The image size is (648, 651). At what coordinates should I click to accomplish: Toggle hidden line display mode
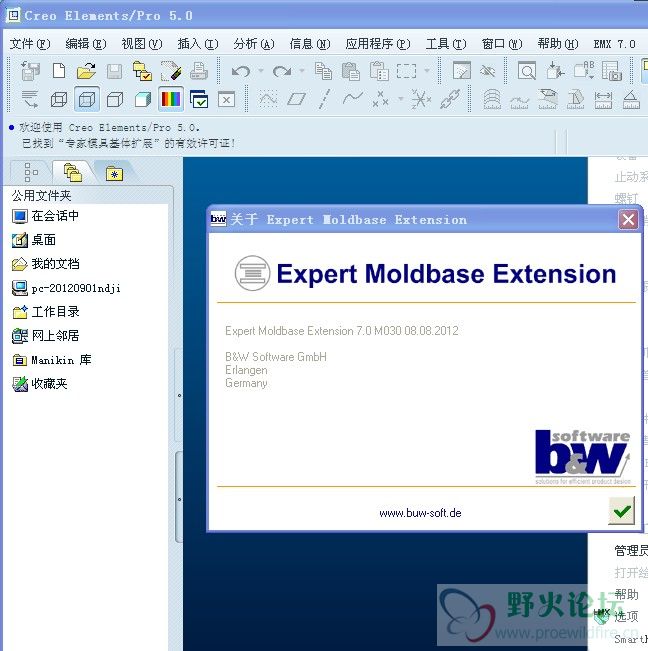[x=87, y=100]
